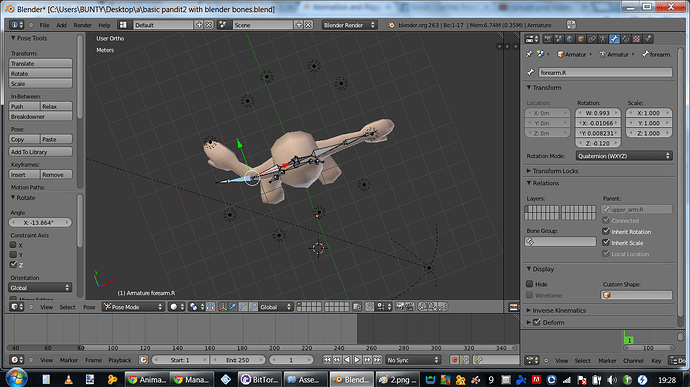Open the Windows Start orb
The height and width of the screenshot is (387, 690).
click(x=16, y=378)
